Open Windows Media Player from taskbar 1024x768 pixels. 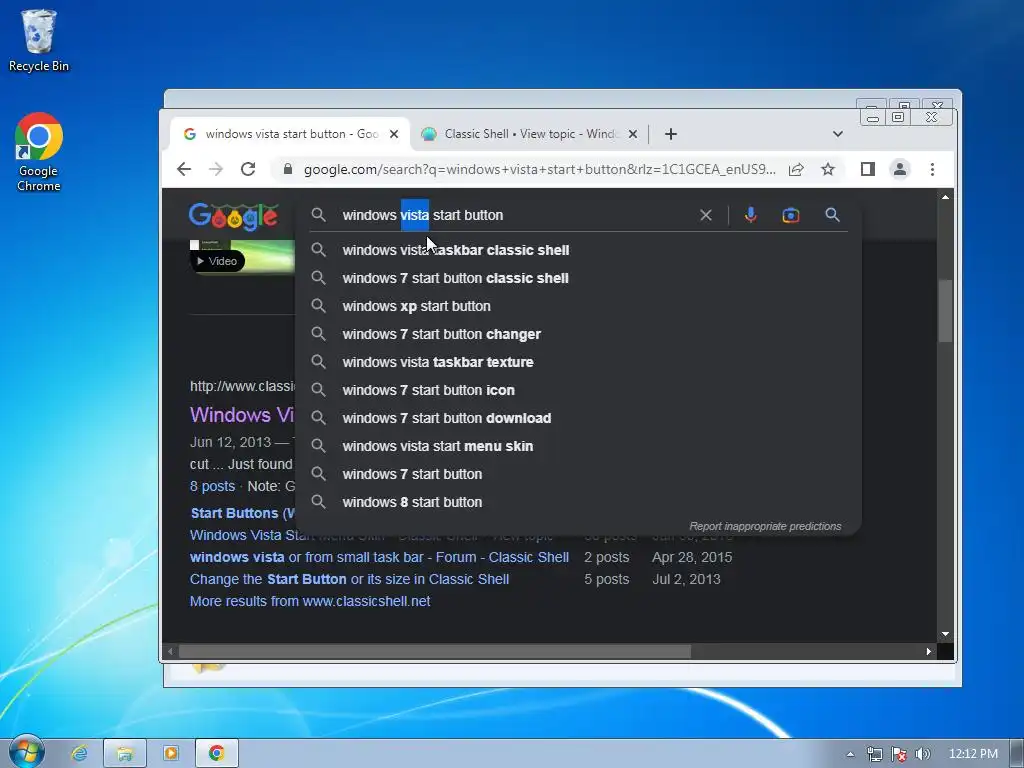(x=170, y=754)
